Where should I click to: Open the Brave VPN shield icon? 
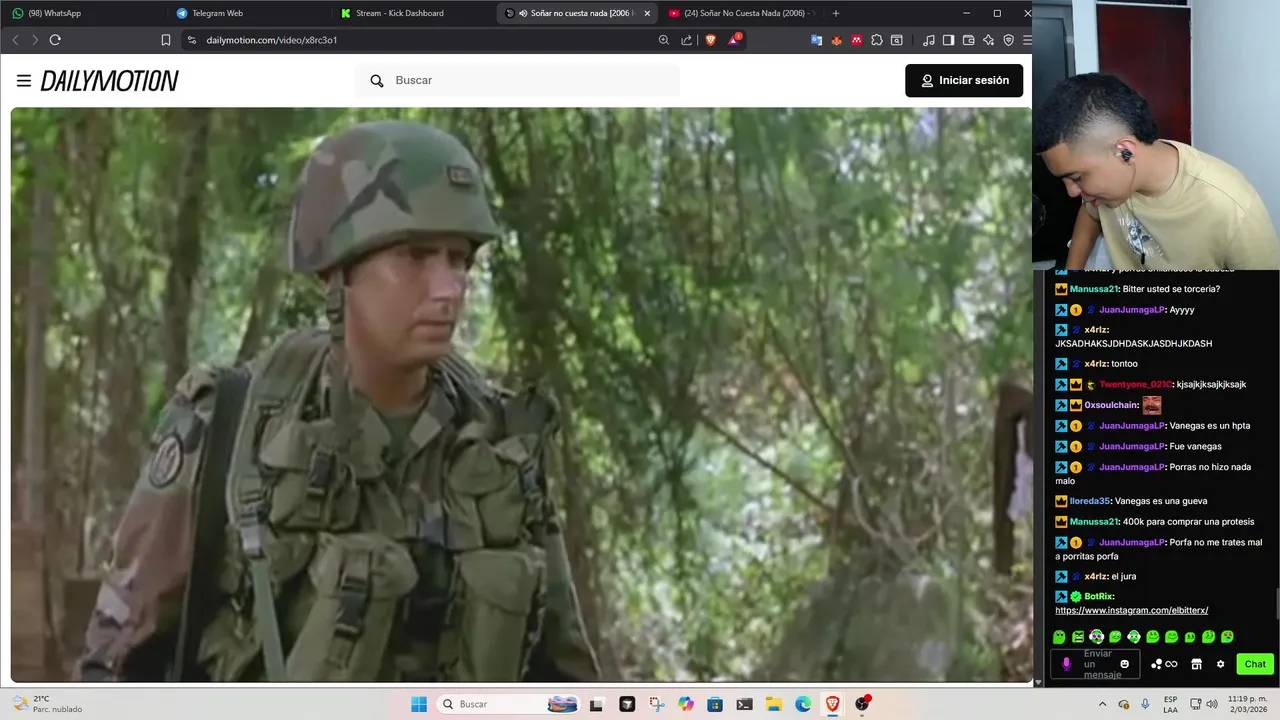point(1008,40)
